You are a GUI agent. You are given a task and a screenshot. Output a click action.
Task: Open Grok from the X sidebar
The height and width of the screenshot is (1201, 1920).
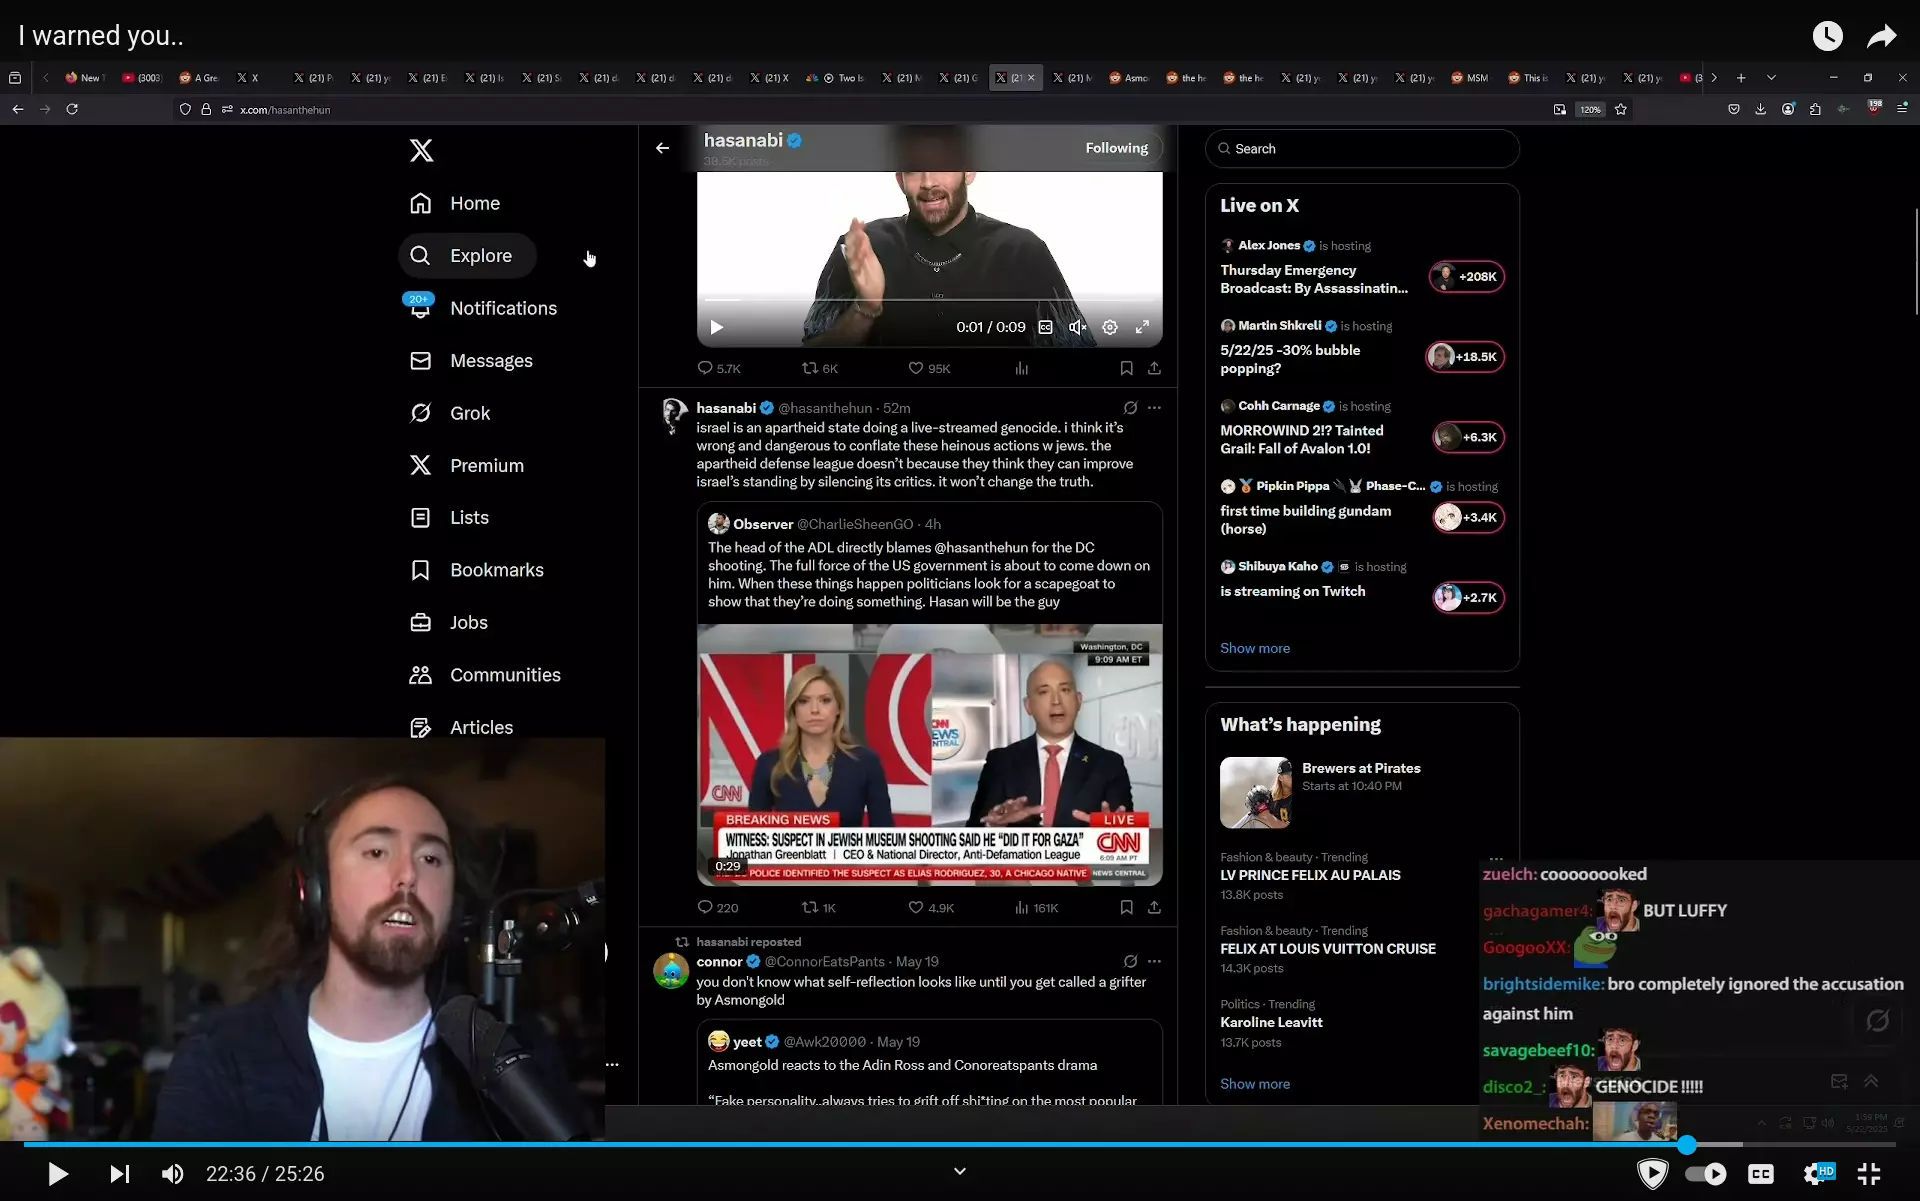point(450,413)
